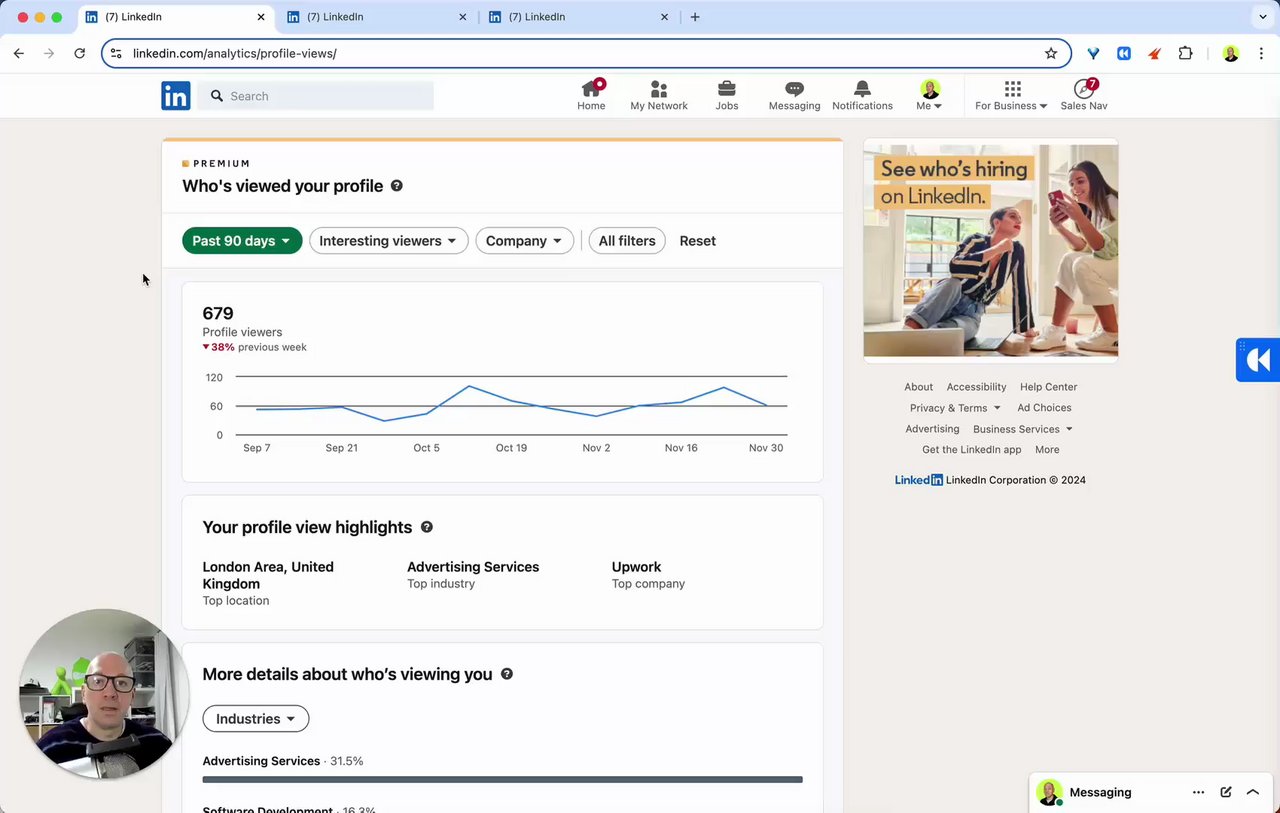Click the Chrome profile avatar
The image size is (1280, 813).
(x=1231, y=53)
